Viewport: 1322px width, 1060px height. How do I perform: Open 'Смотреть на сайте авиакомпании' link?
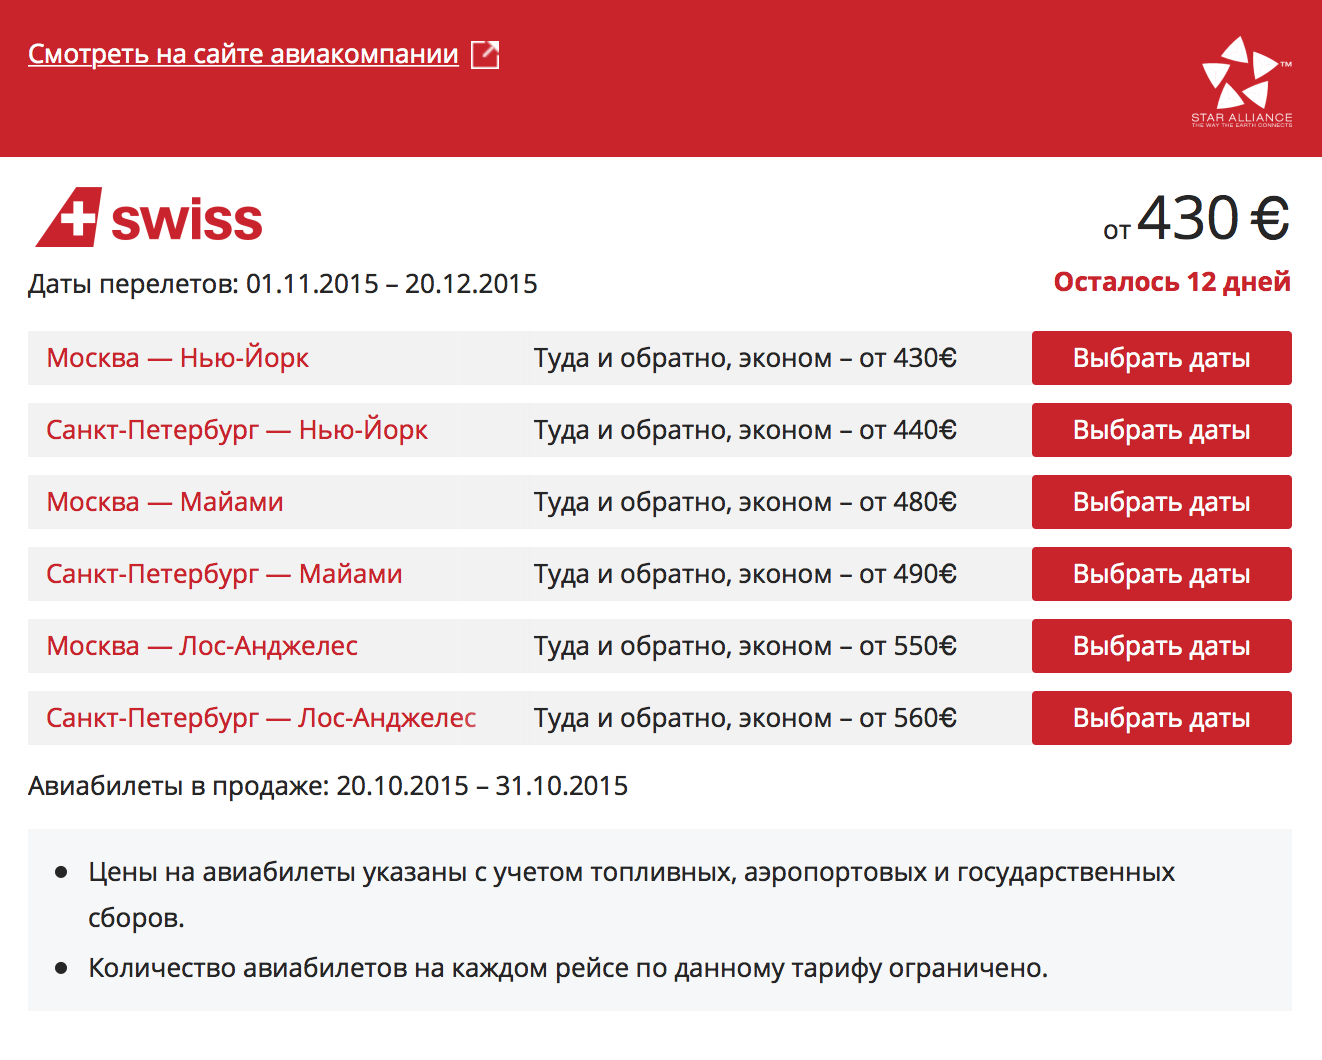243,54
